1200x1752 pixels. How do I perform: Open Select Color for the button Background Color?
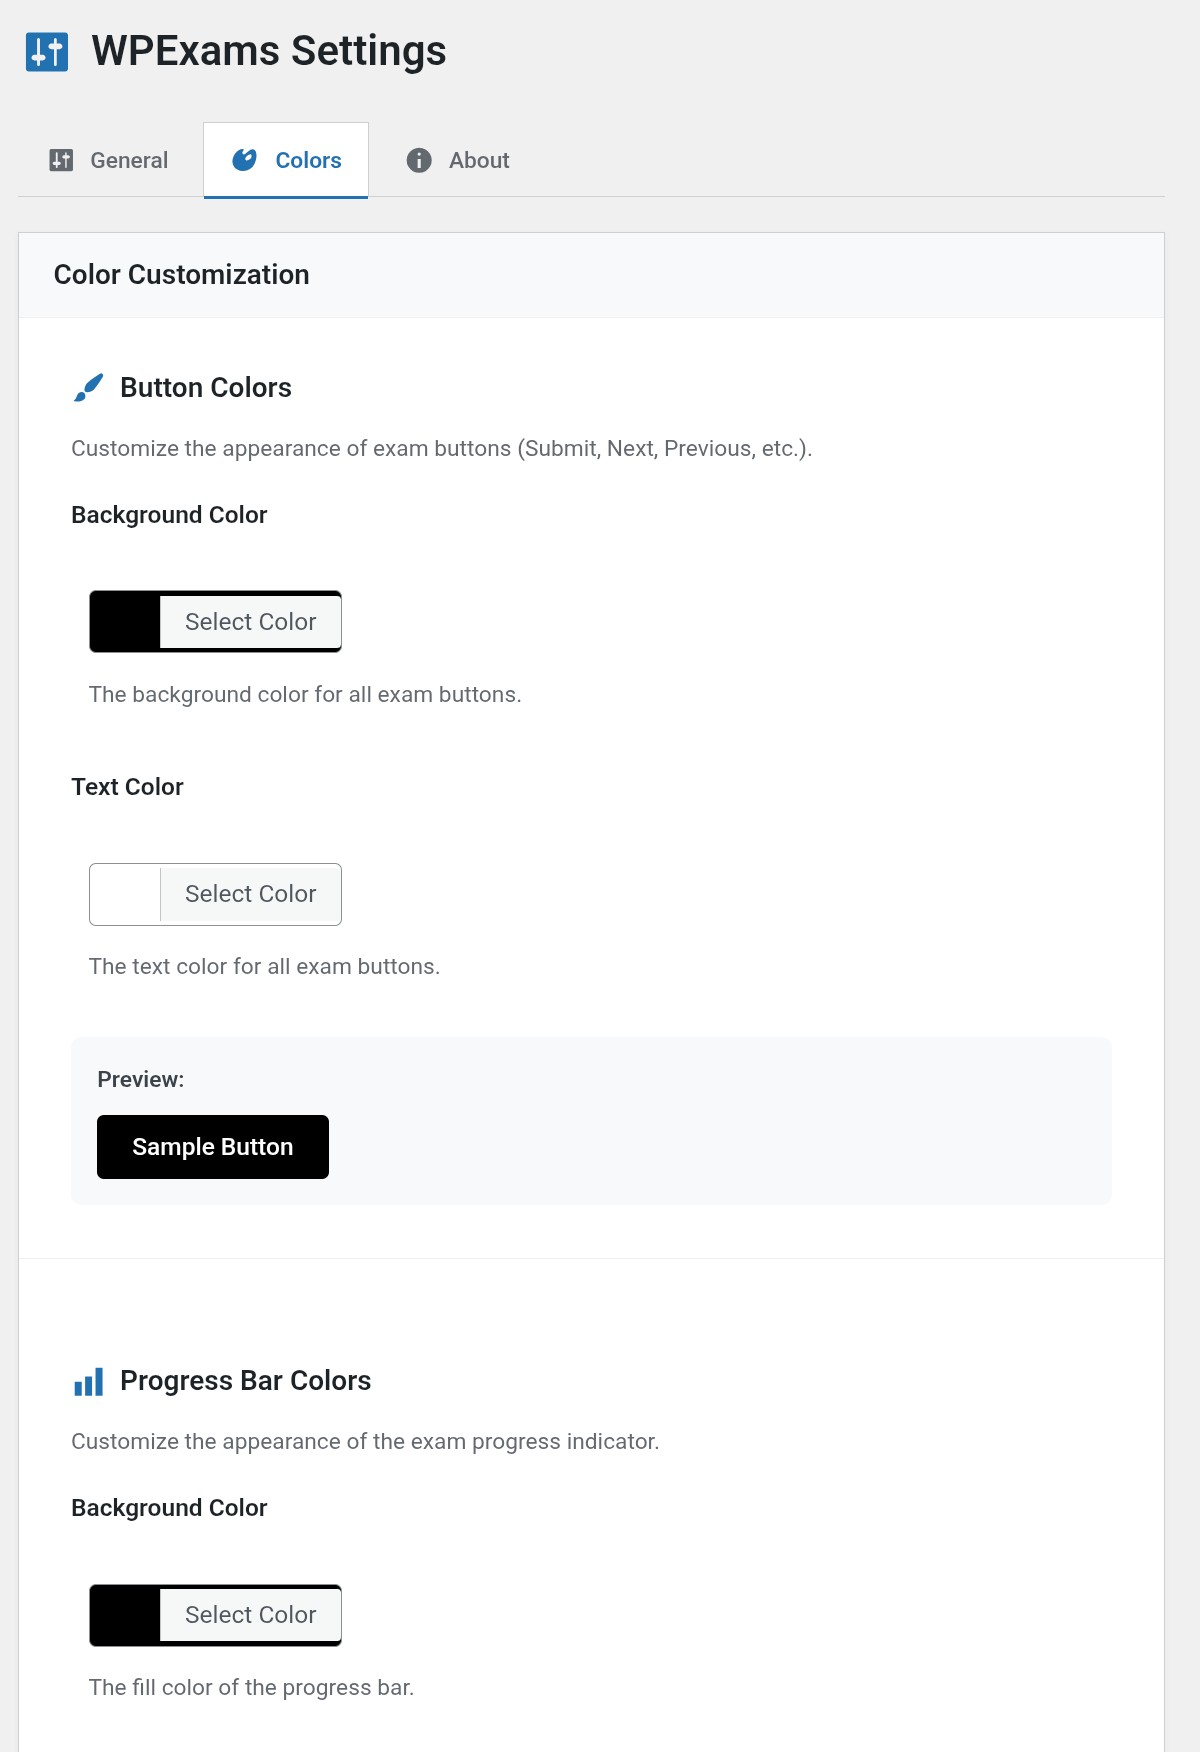[249, 621]
